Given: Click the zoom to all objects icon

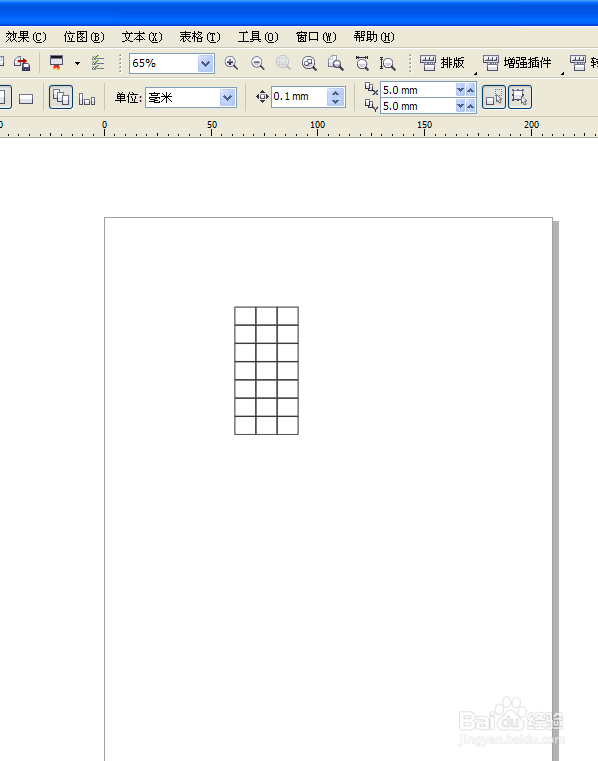Looking at the screenshot, I should [309, 63].
